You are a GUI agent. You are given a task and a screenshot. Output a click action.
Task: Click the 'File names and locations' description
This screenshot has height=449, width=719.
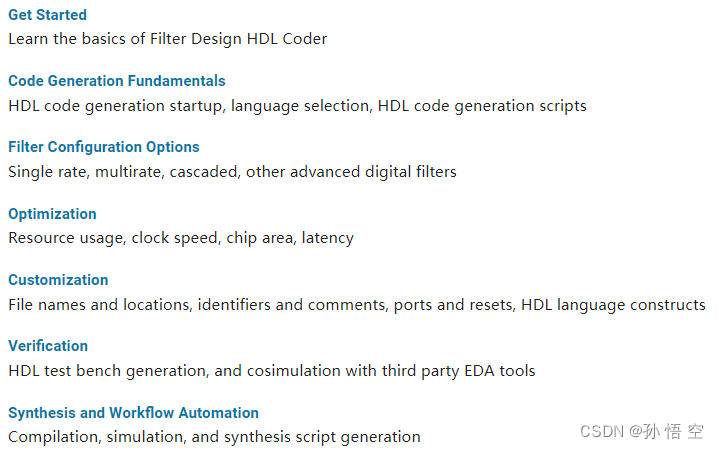click(357, 305)
